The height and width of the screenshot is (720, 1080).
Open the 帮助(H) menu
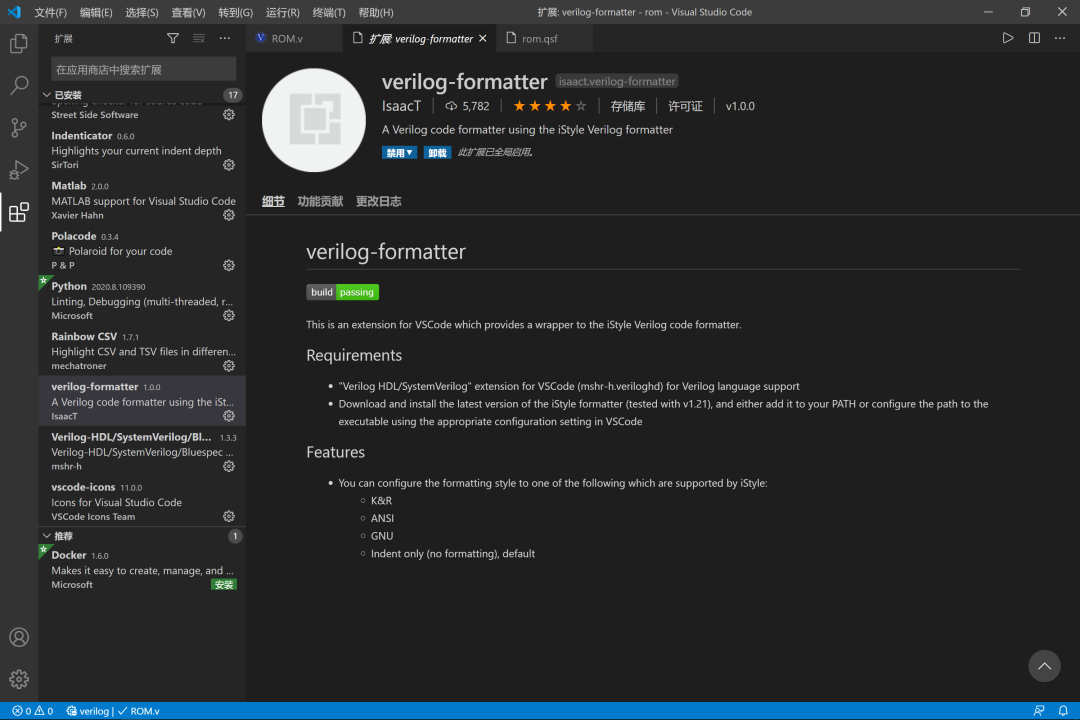375,12
